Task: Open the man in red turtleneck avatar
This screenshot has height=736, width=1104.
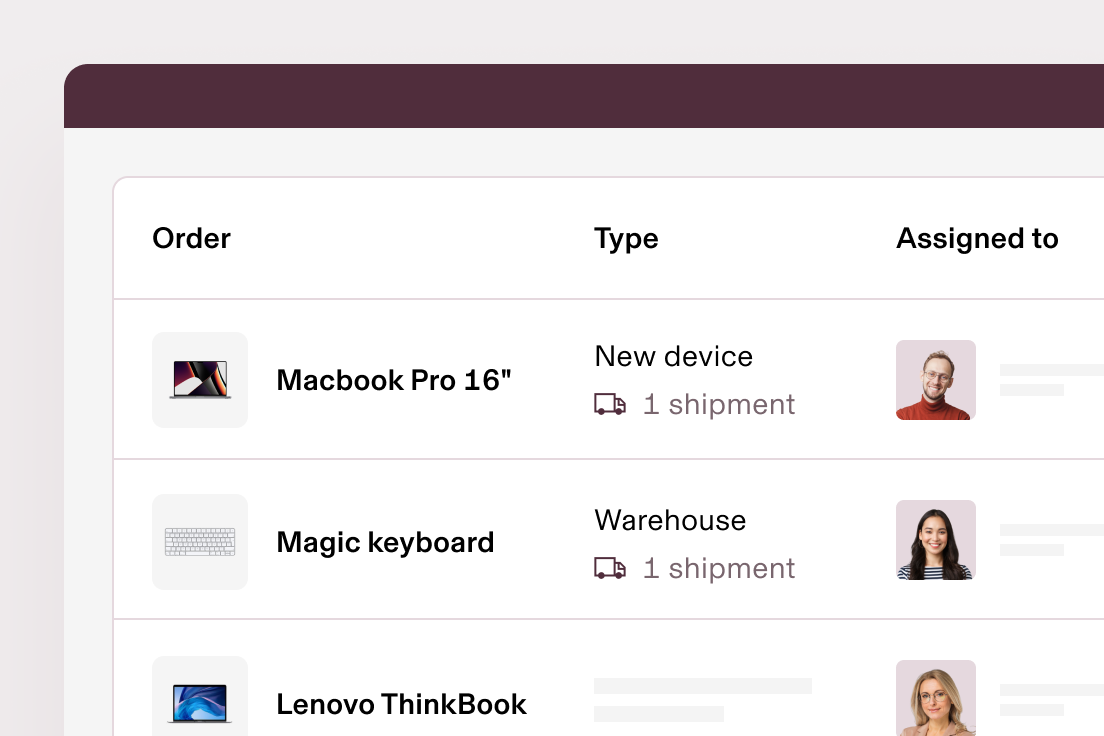Action: tap(936, 380)
